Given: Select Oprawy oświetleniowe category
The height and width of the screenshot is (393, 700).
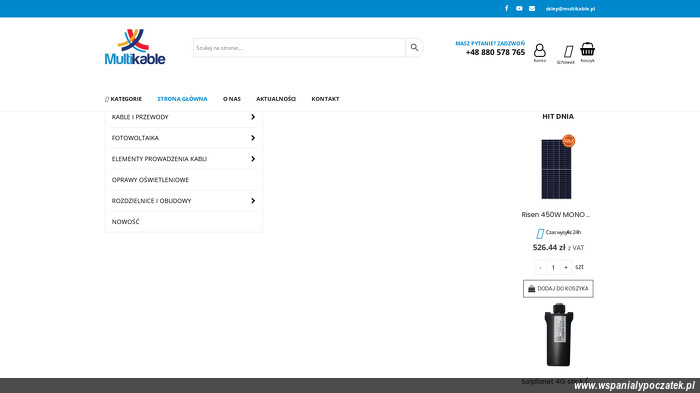Looking at the screenshot, I should click(150, 180).
